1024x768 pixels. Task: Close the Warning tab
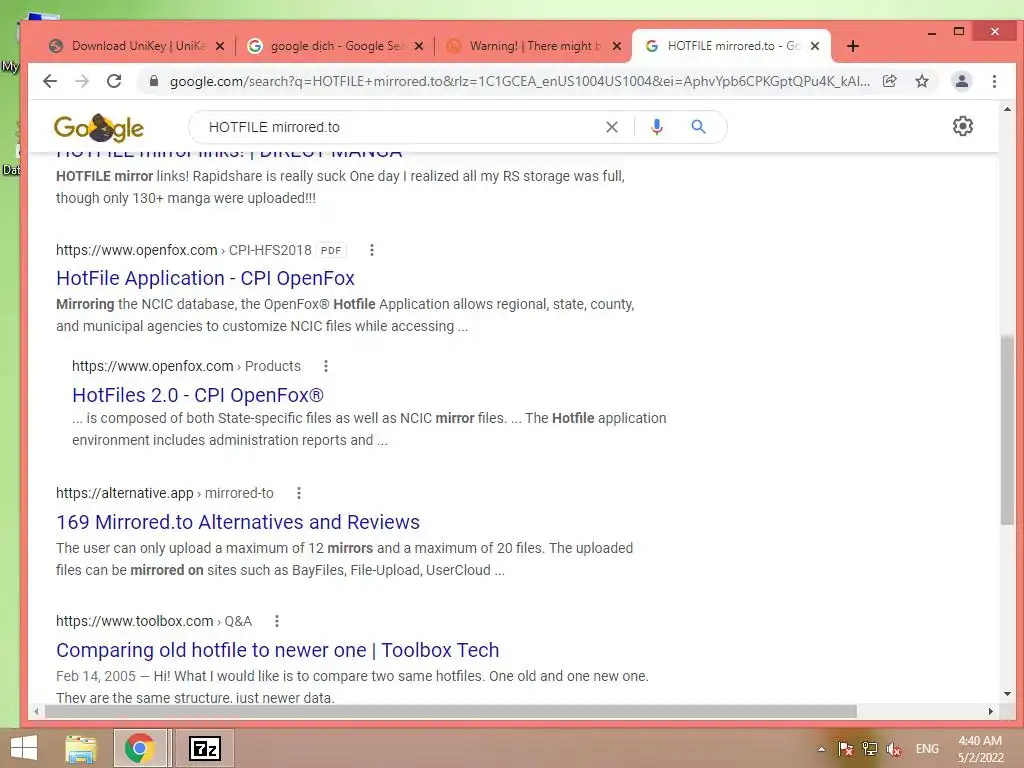coord(616,46)
